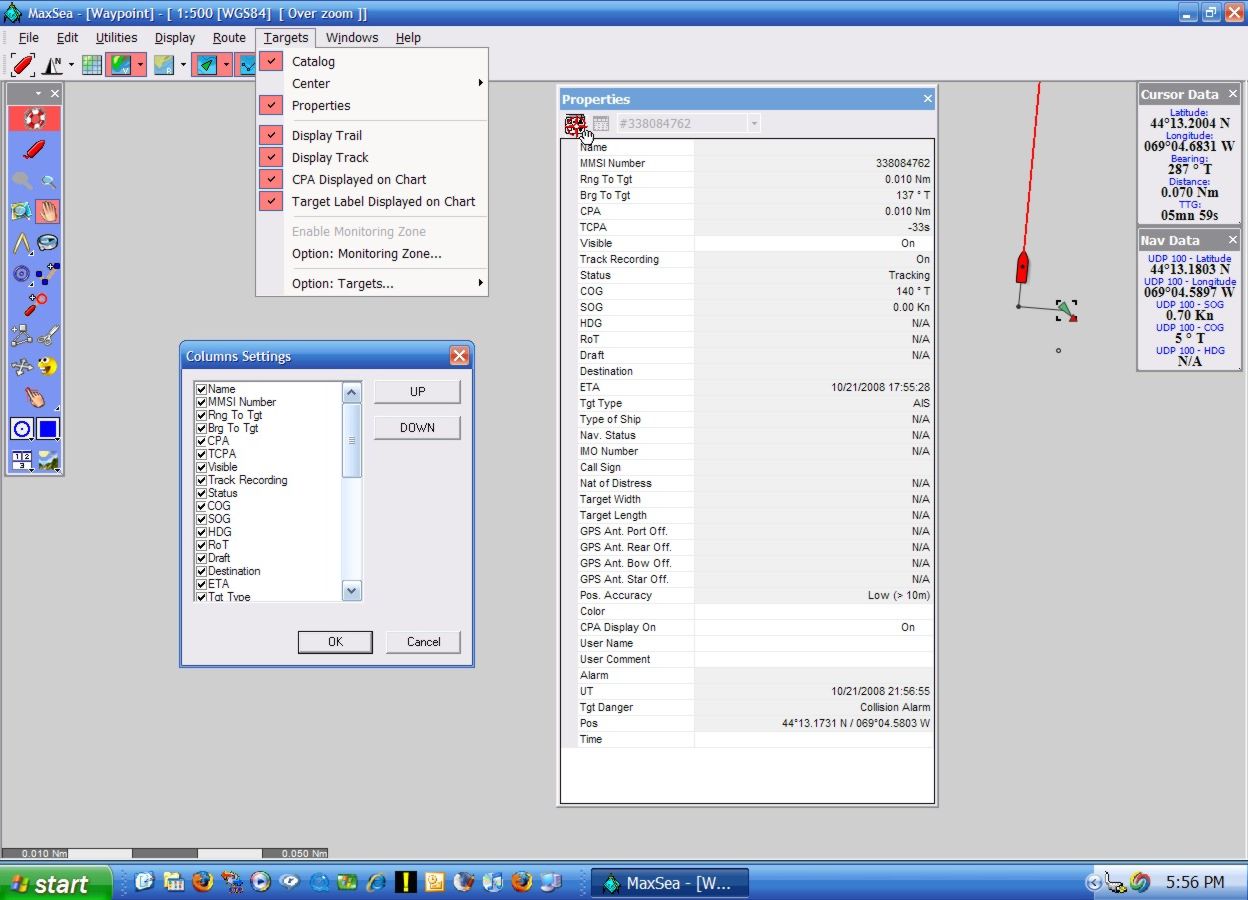Click the Columns Settings scrollbar thumb
Viewport: 1248px width, 900px height.
coord(351,440)
